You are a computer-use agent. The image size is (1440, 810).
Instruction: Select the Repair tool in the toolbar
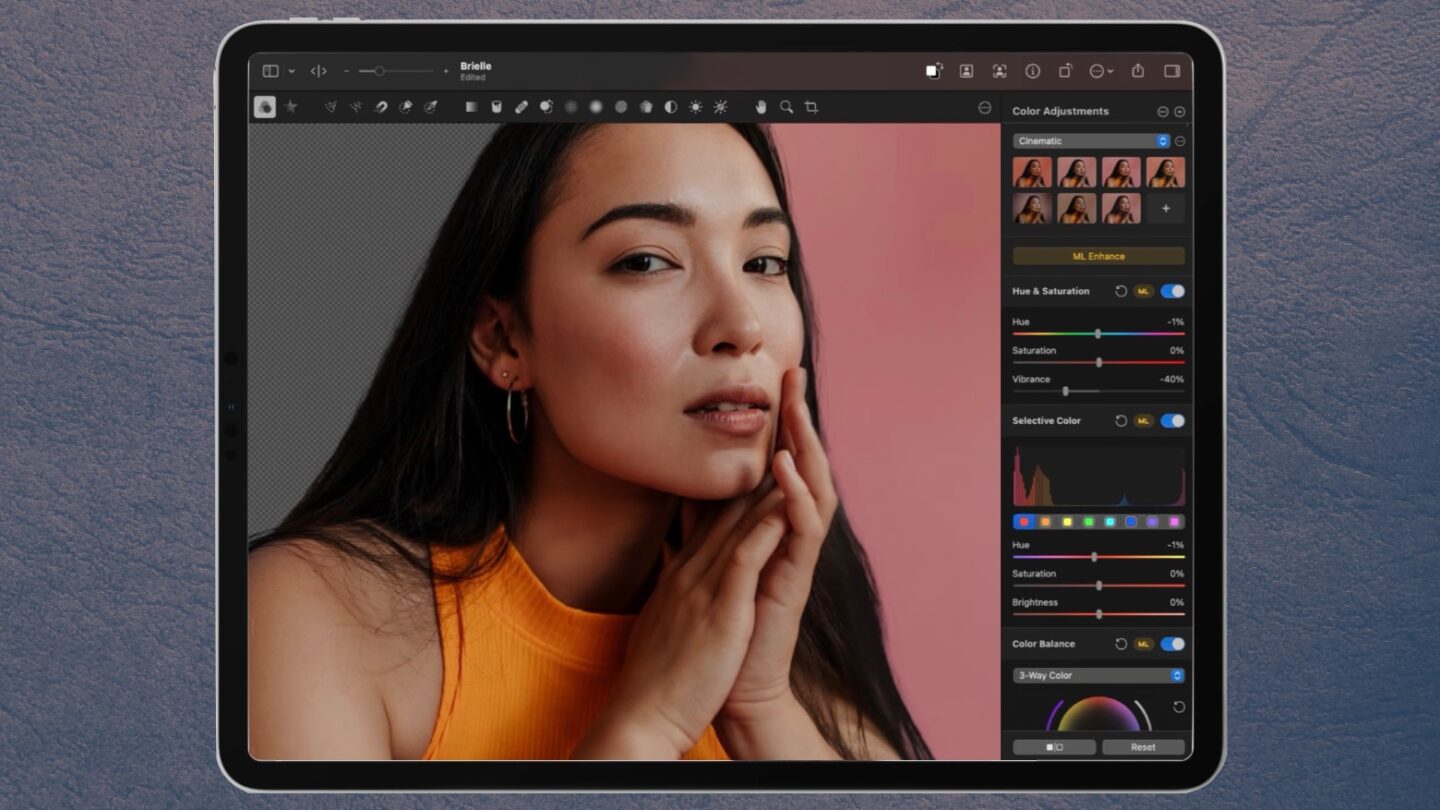[x=521, y=107]
